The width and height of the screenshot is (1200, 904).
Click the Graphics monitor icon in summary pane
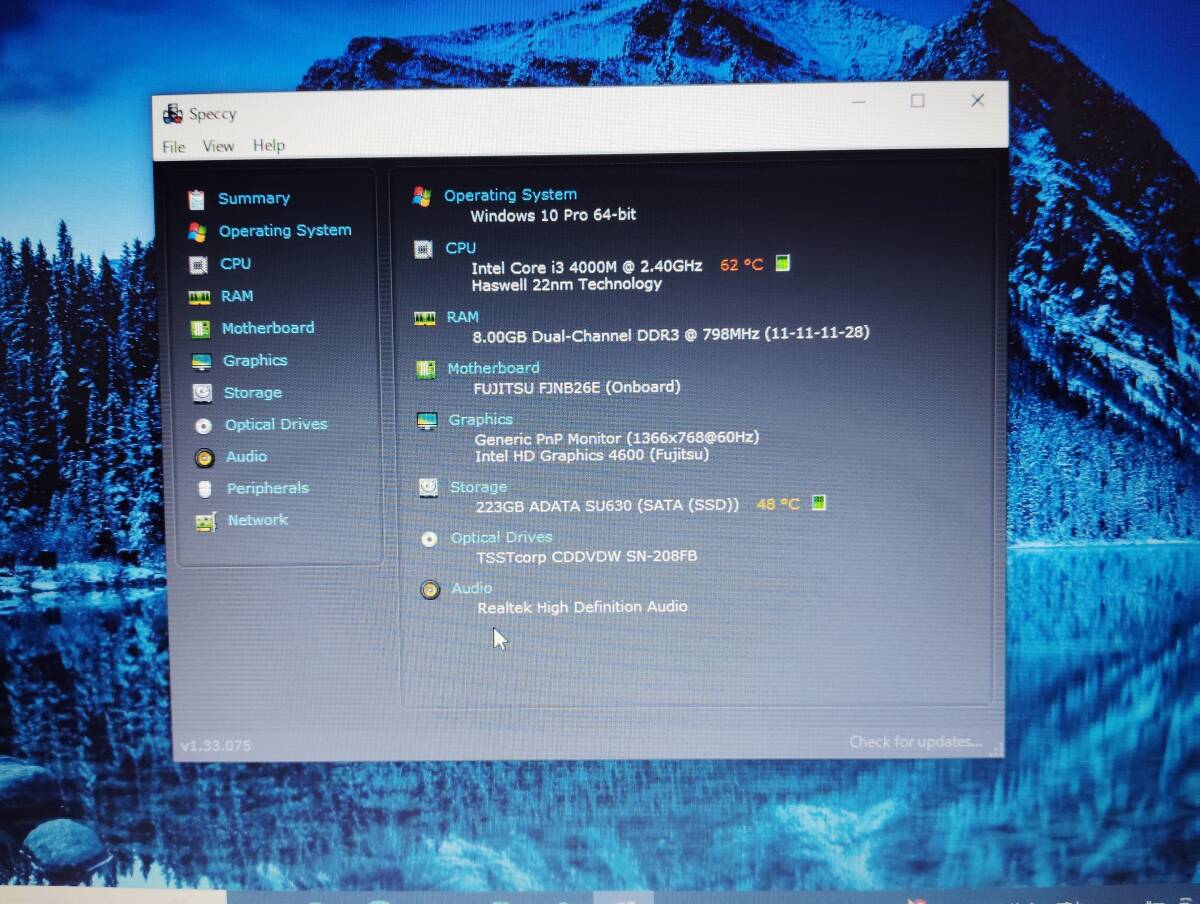427,421
